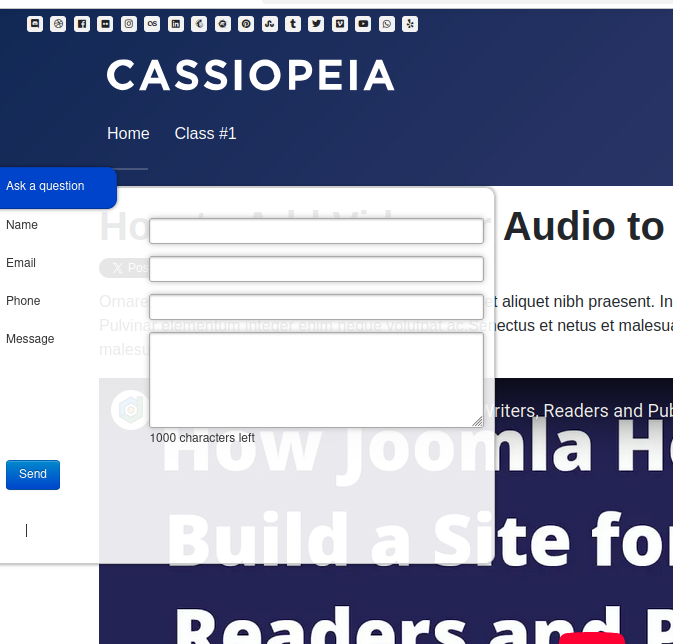Click the Email field label
Screen dimensions: 673x644
(21, 263)
